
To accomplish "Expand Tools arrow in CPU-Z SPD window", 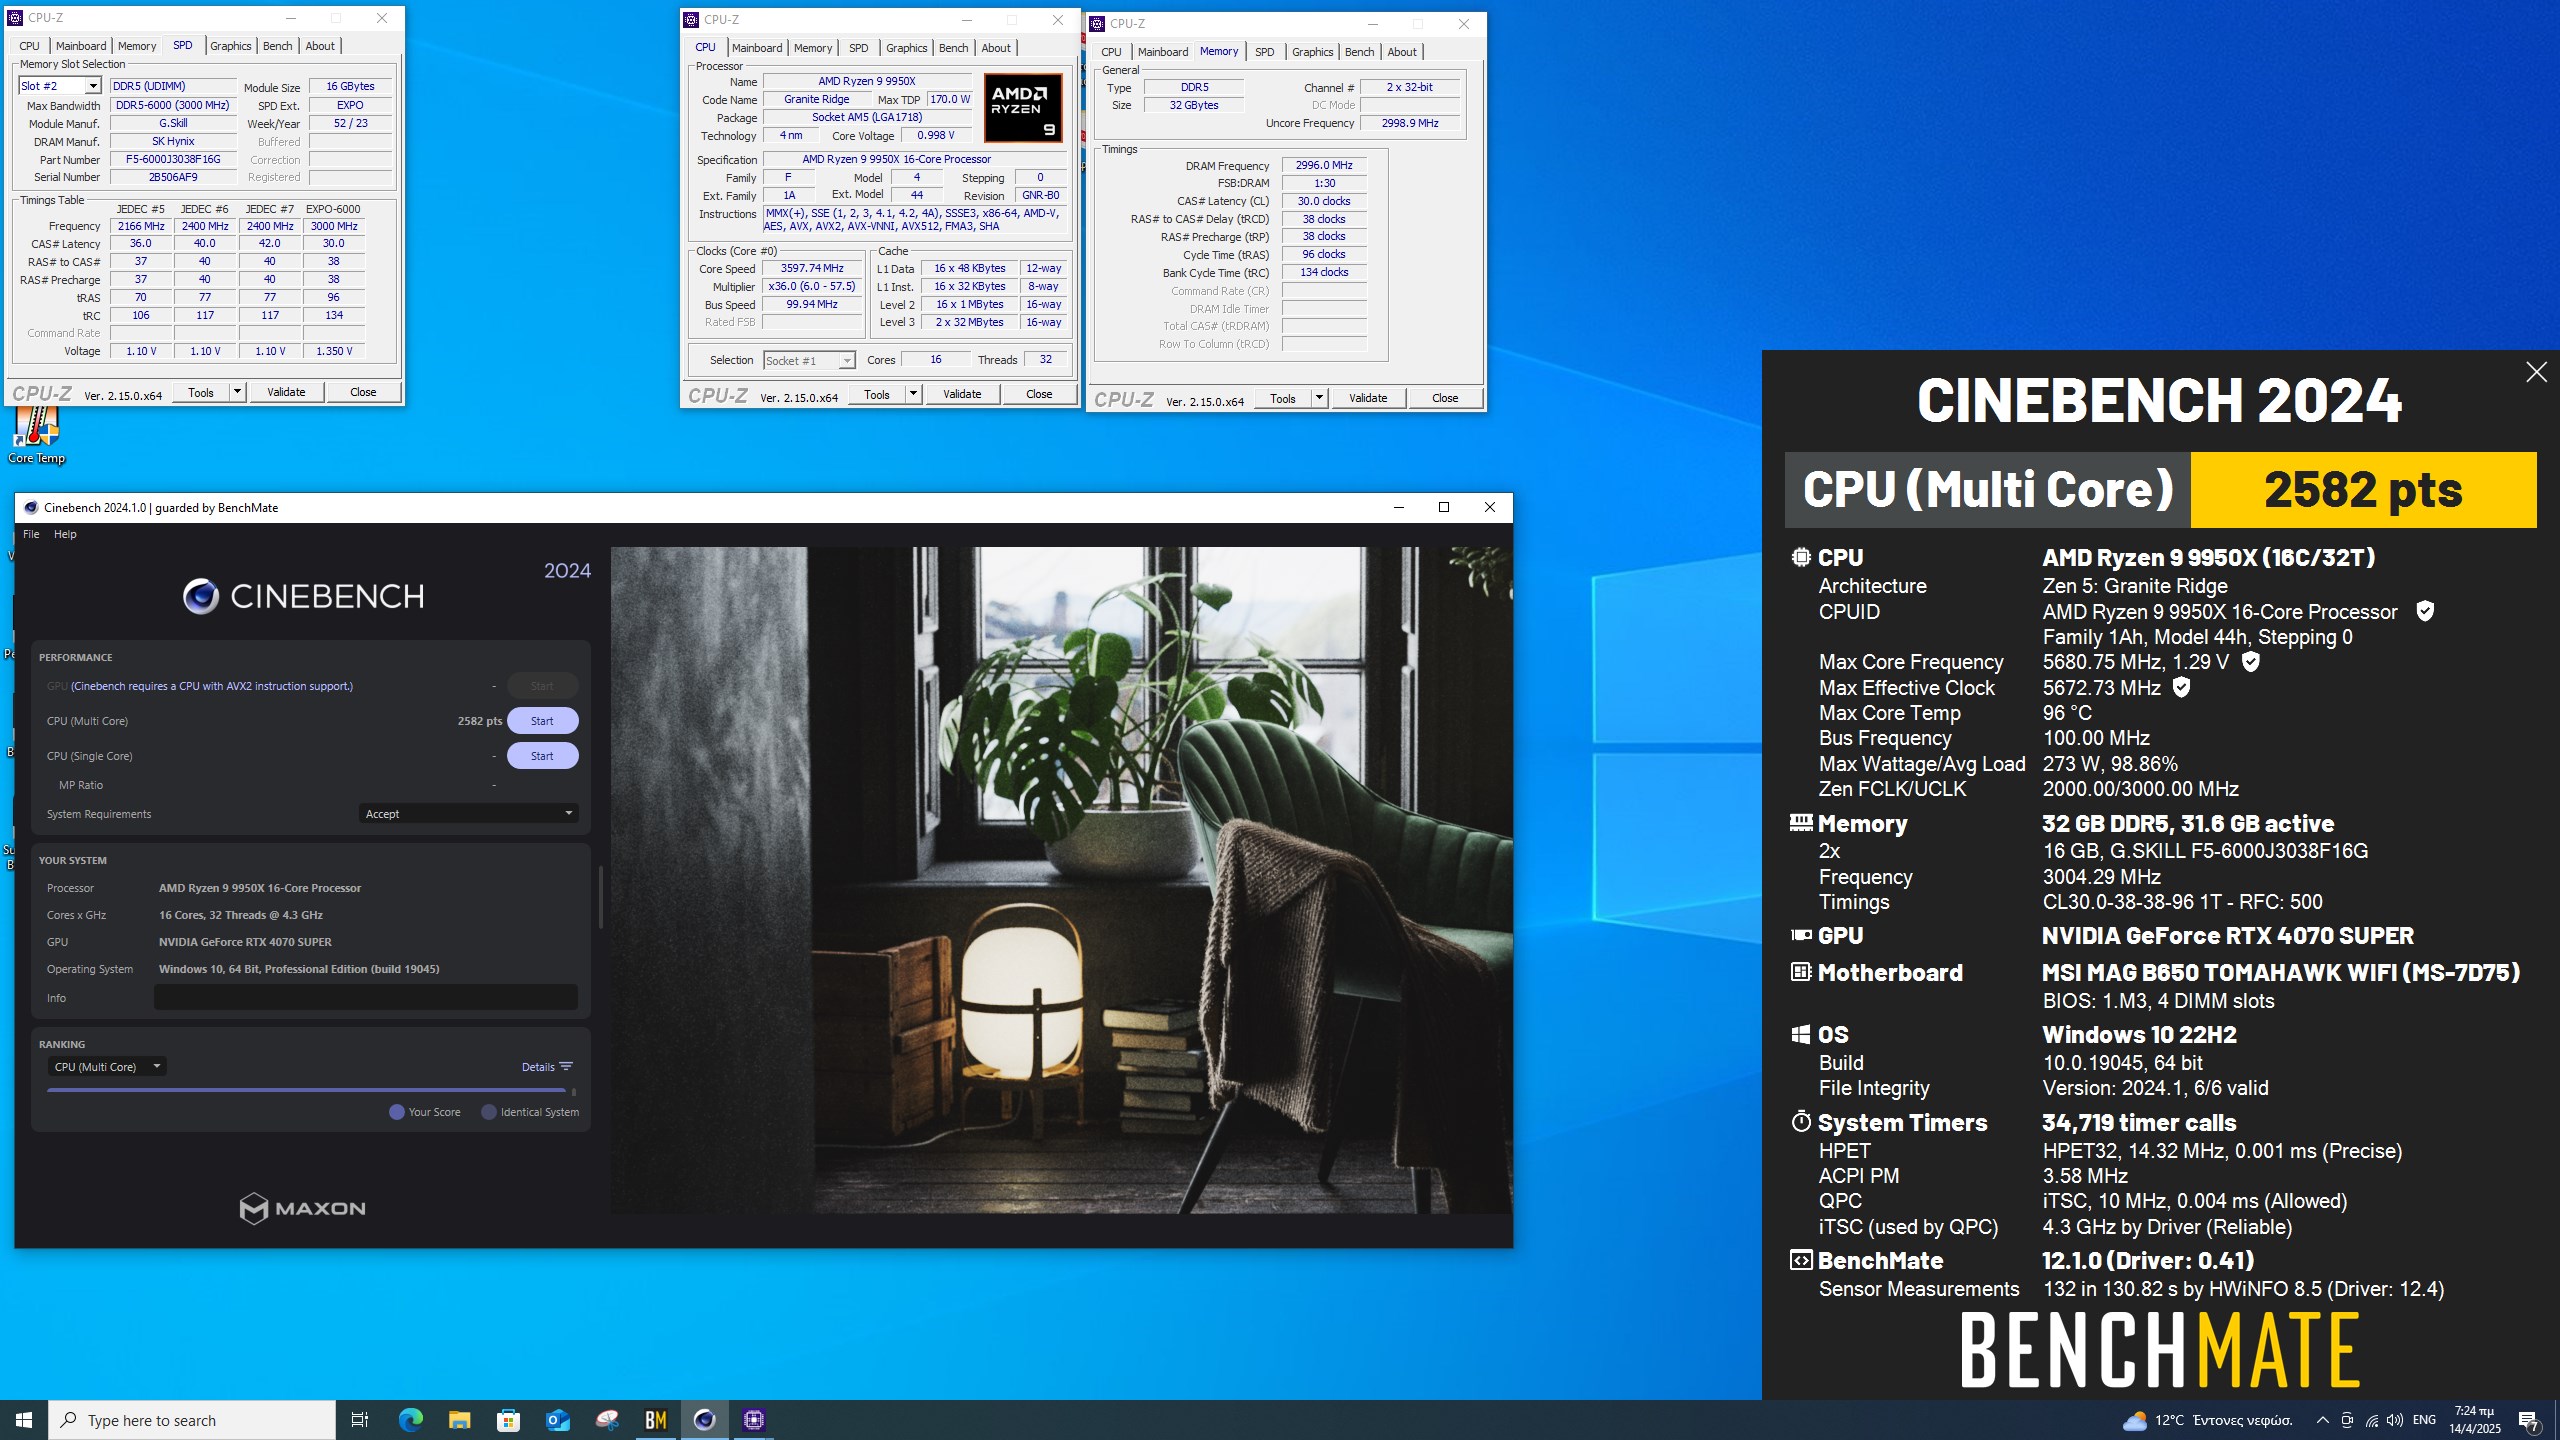I will (237, 392).
